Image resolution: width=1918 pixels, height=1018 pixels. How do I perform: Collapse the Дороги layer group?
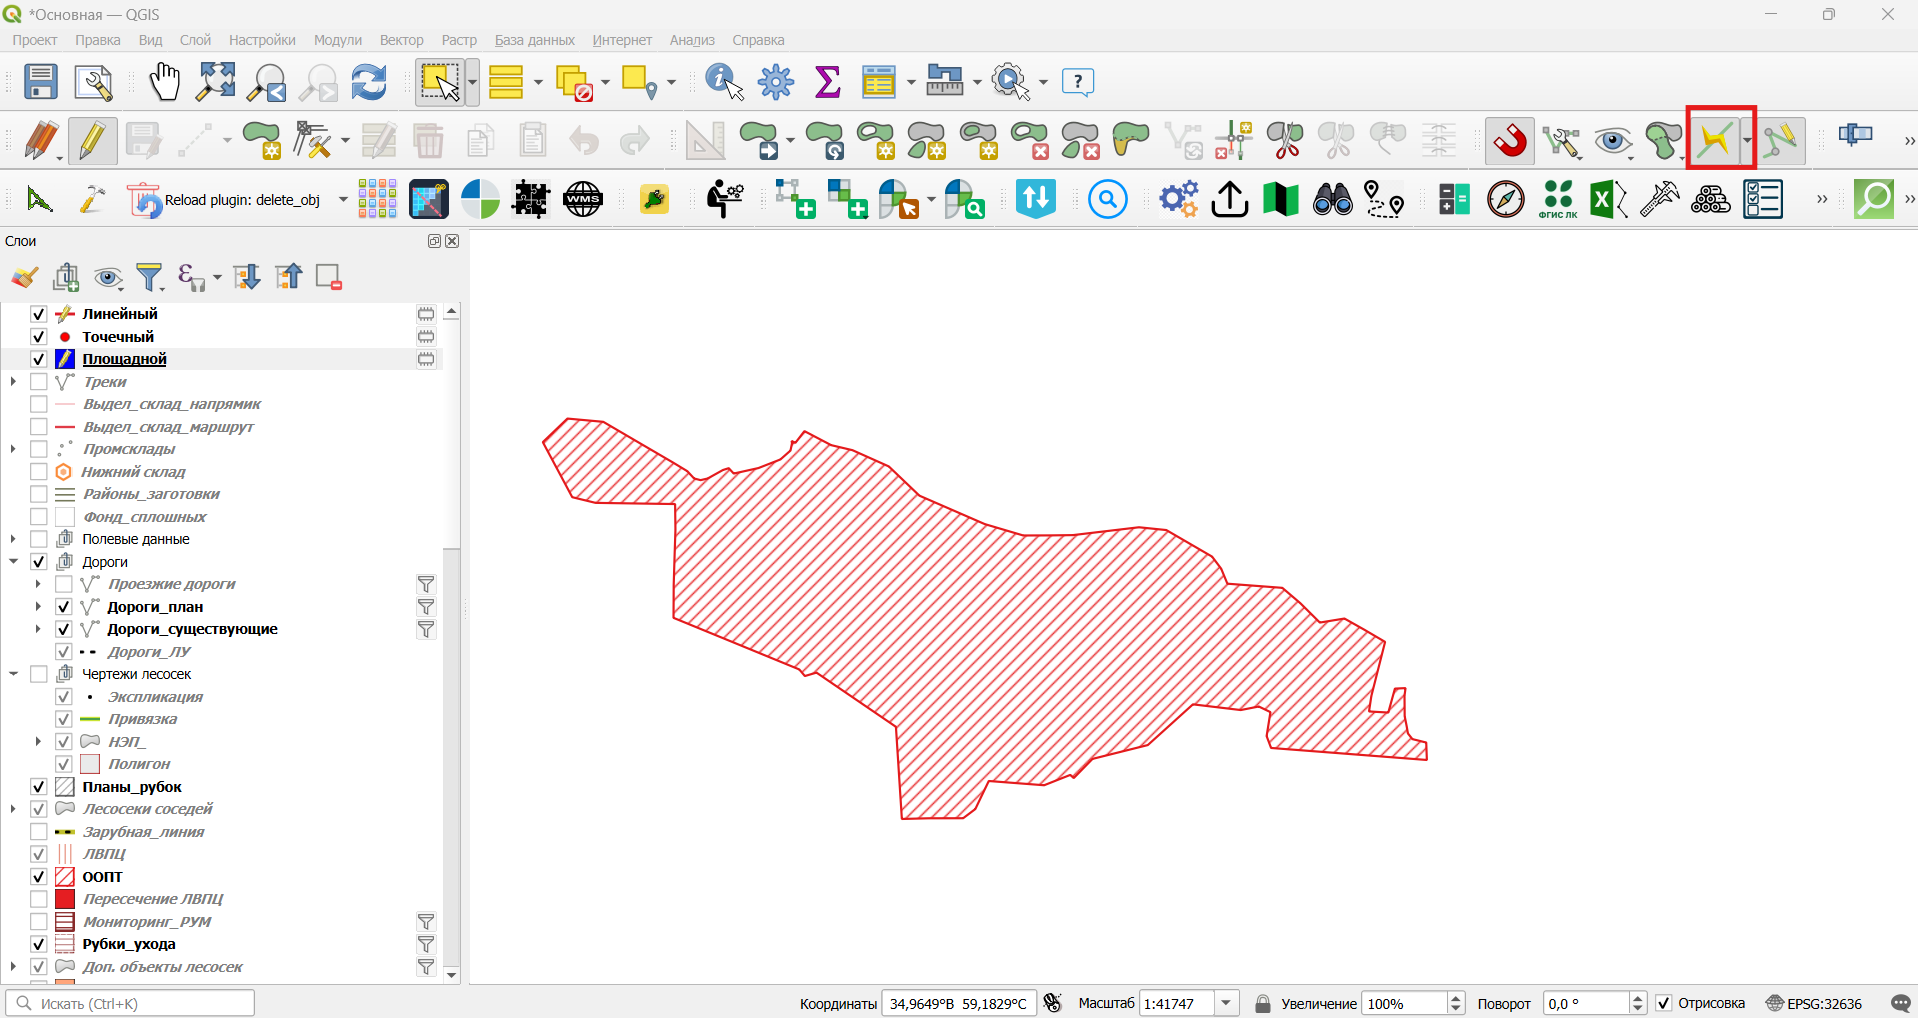(13, 562)
